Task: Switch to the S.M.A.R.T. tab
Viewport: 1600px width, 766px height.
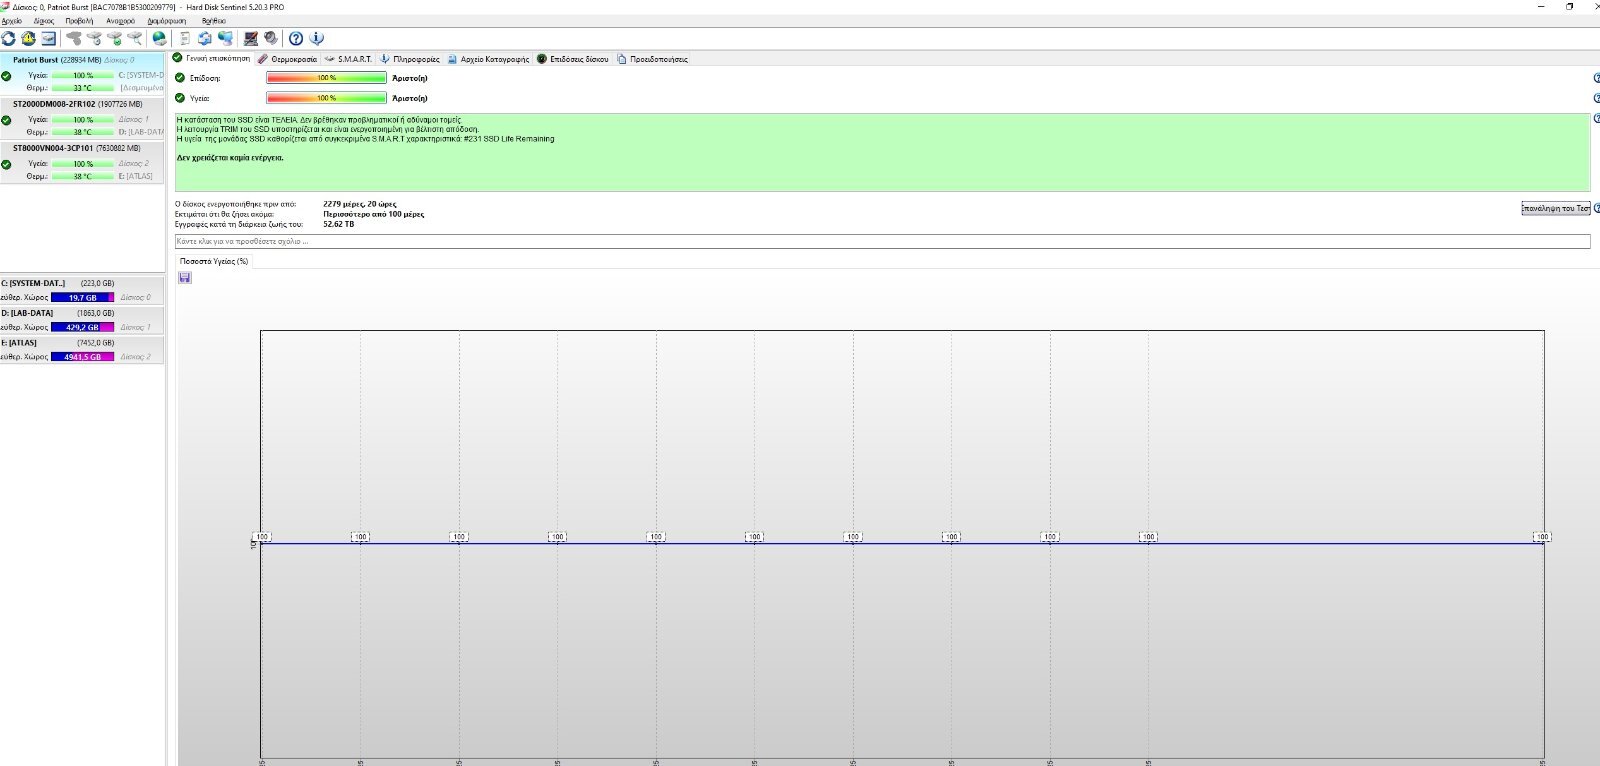Action: pos(349,59)
